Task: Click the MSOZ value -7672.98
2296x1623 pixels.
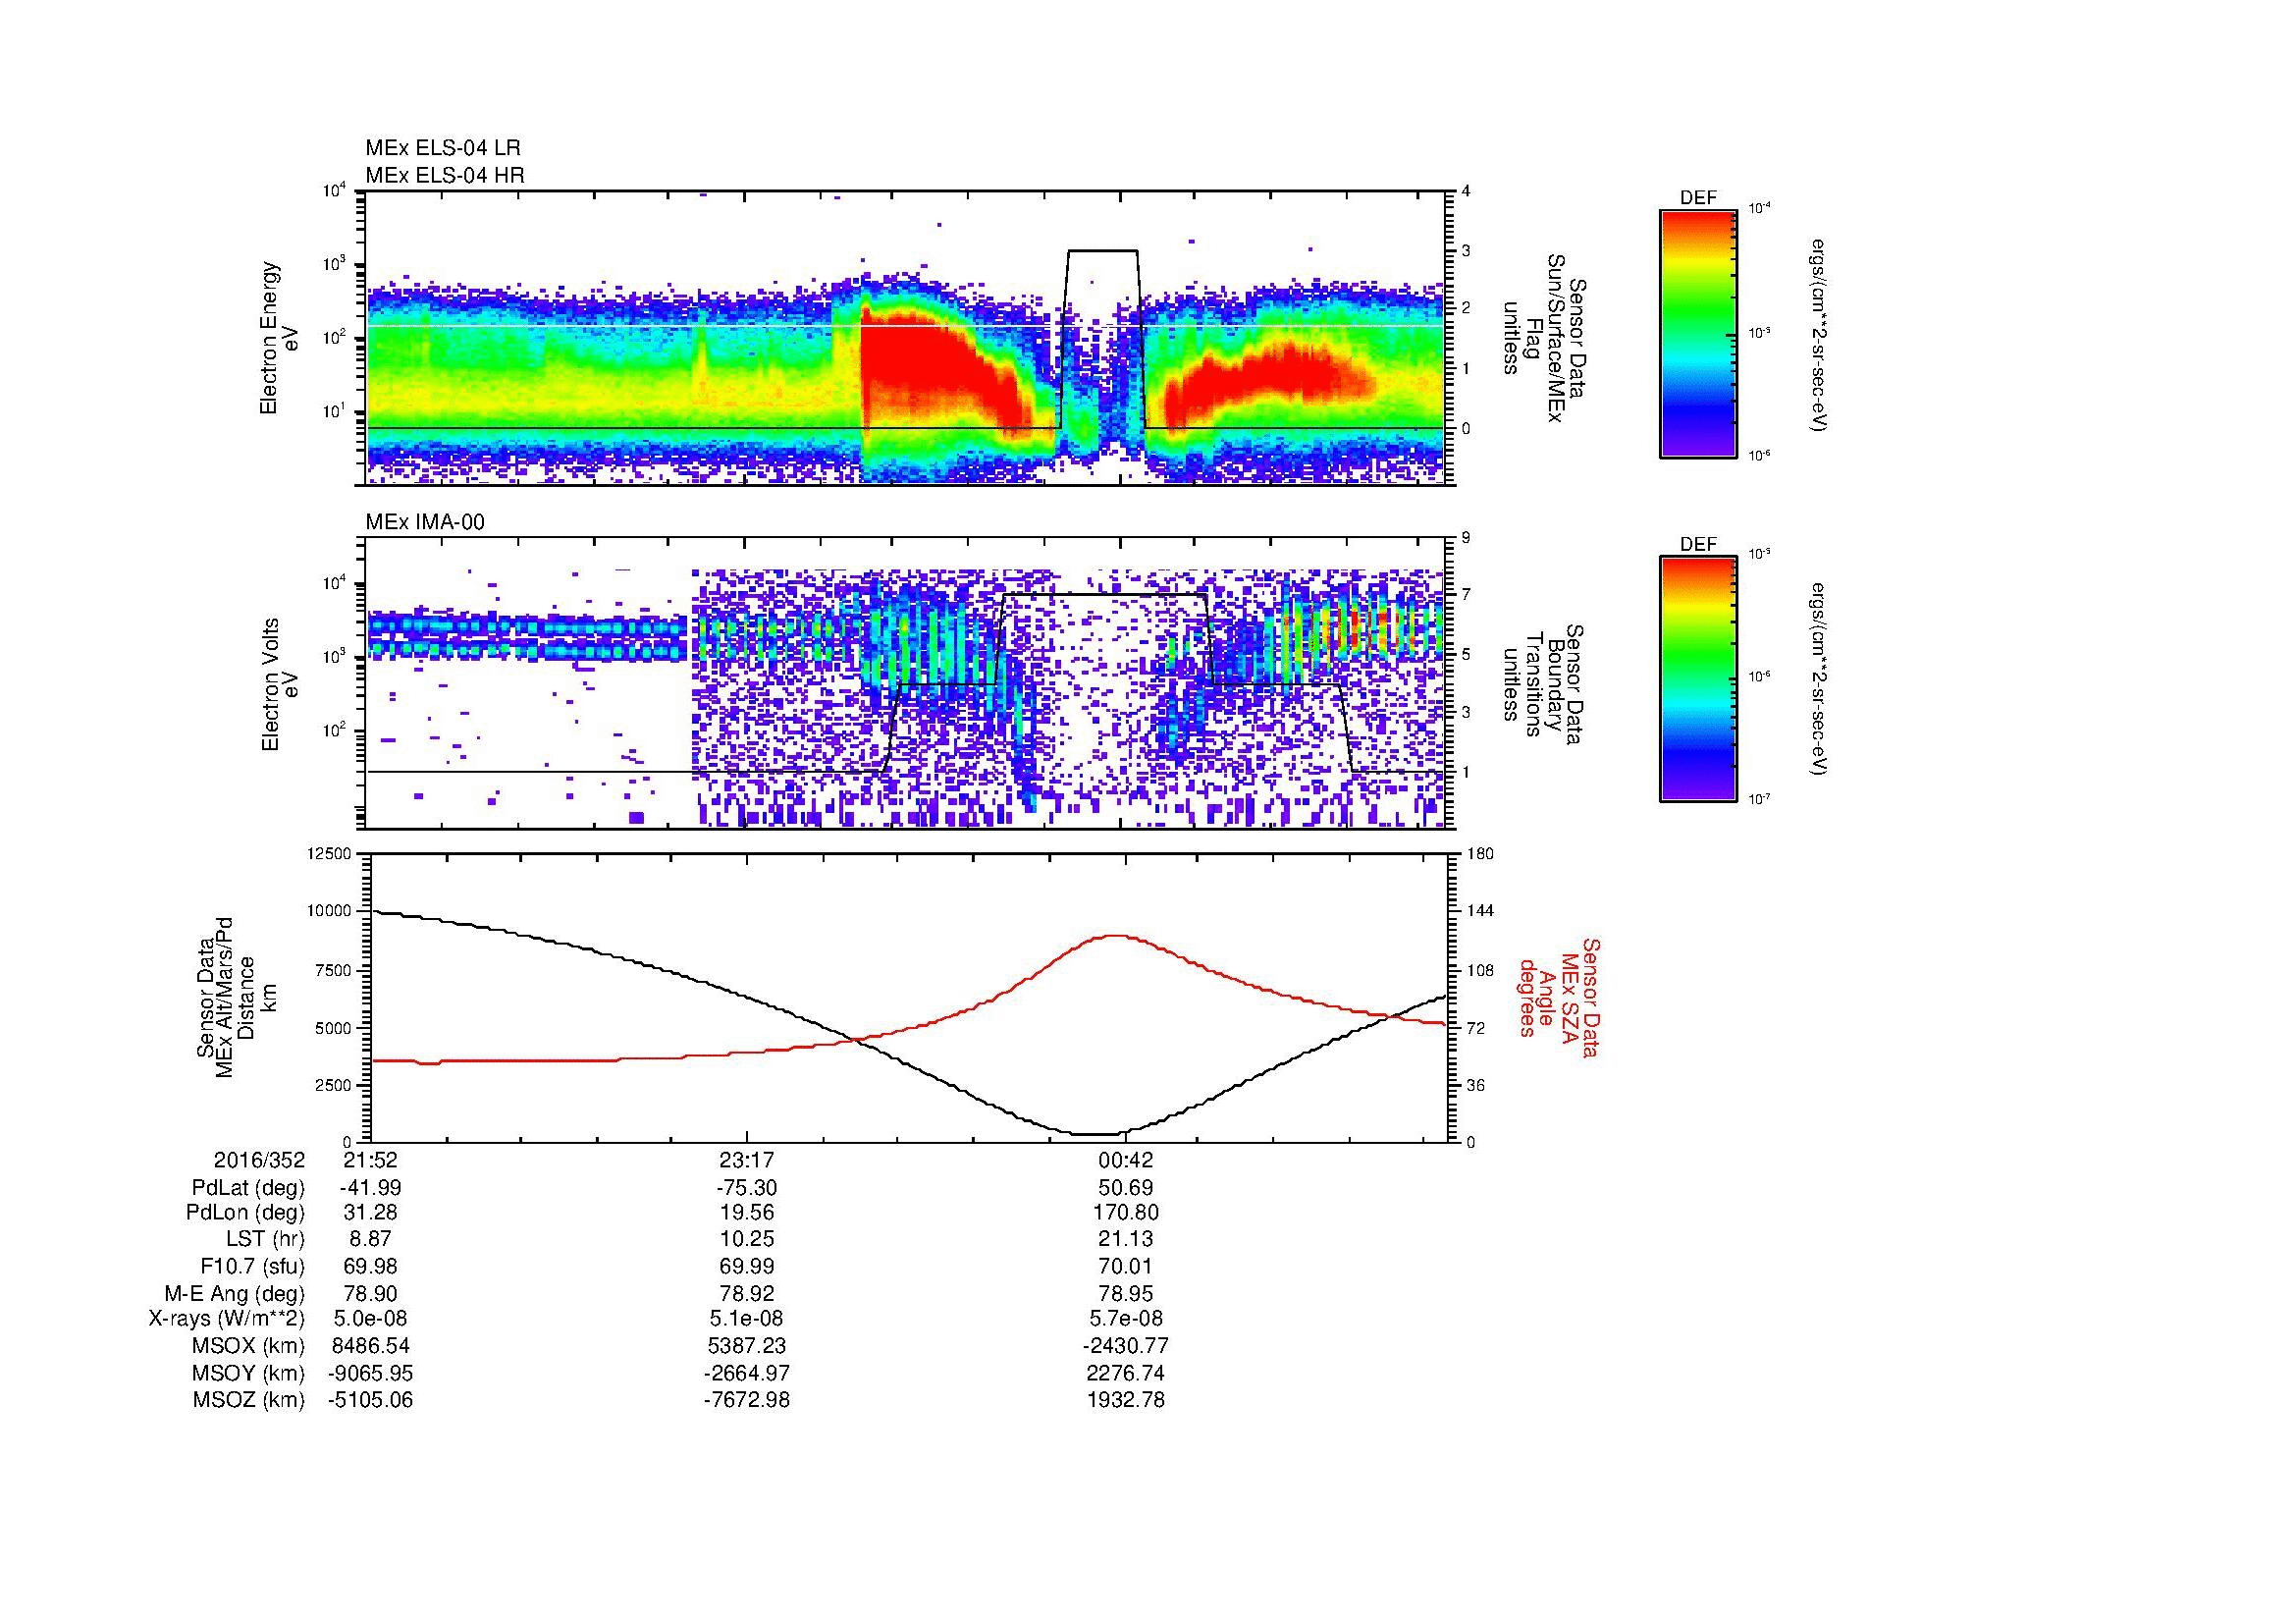Action: (747, 1400)
